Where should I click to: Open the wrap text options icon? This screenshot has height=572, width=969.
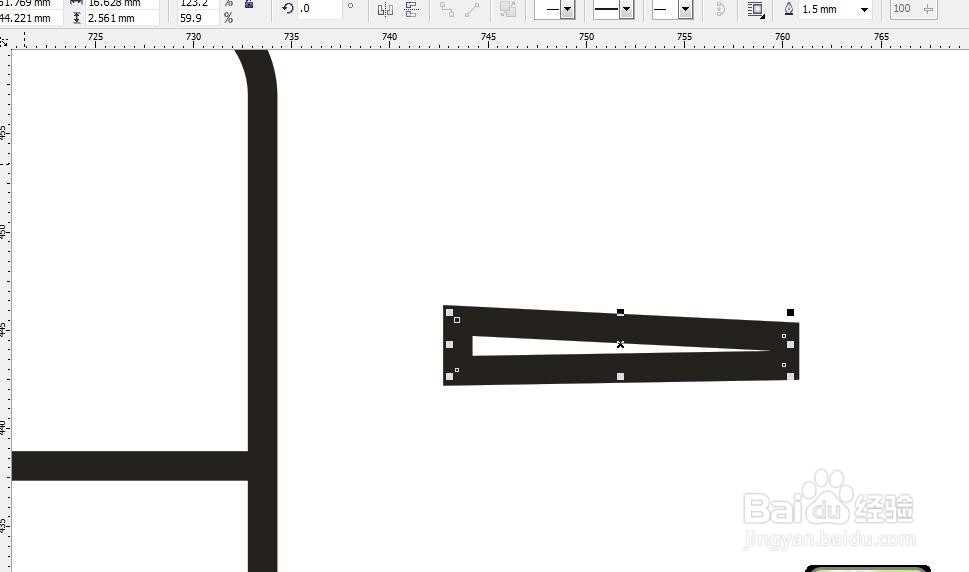click(x=755, y=9)
